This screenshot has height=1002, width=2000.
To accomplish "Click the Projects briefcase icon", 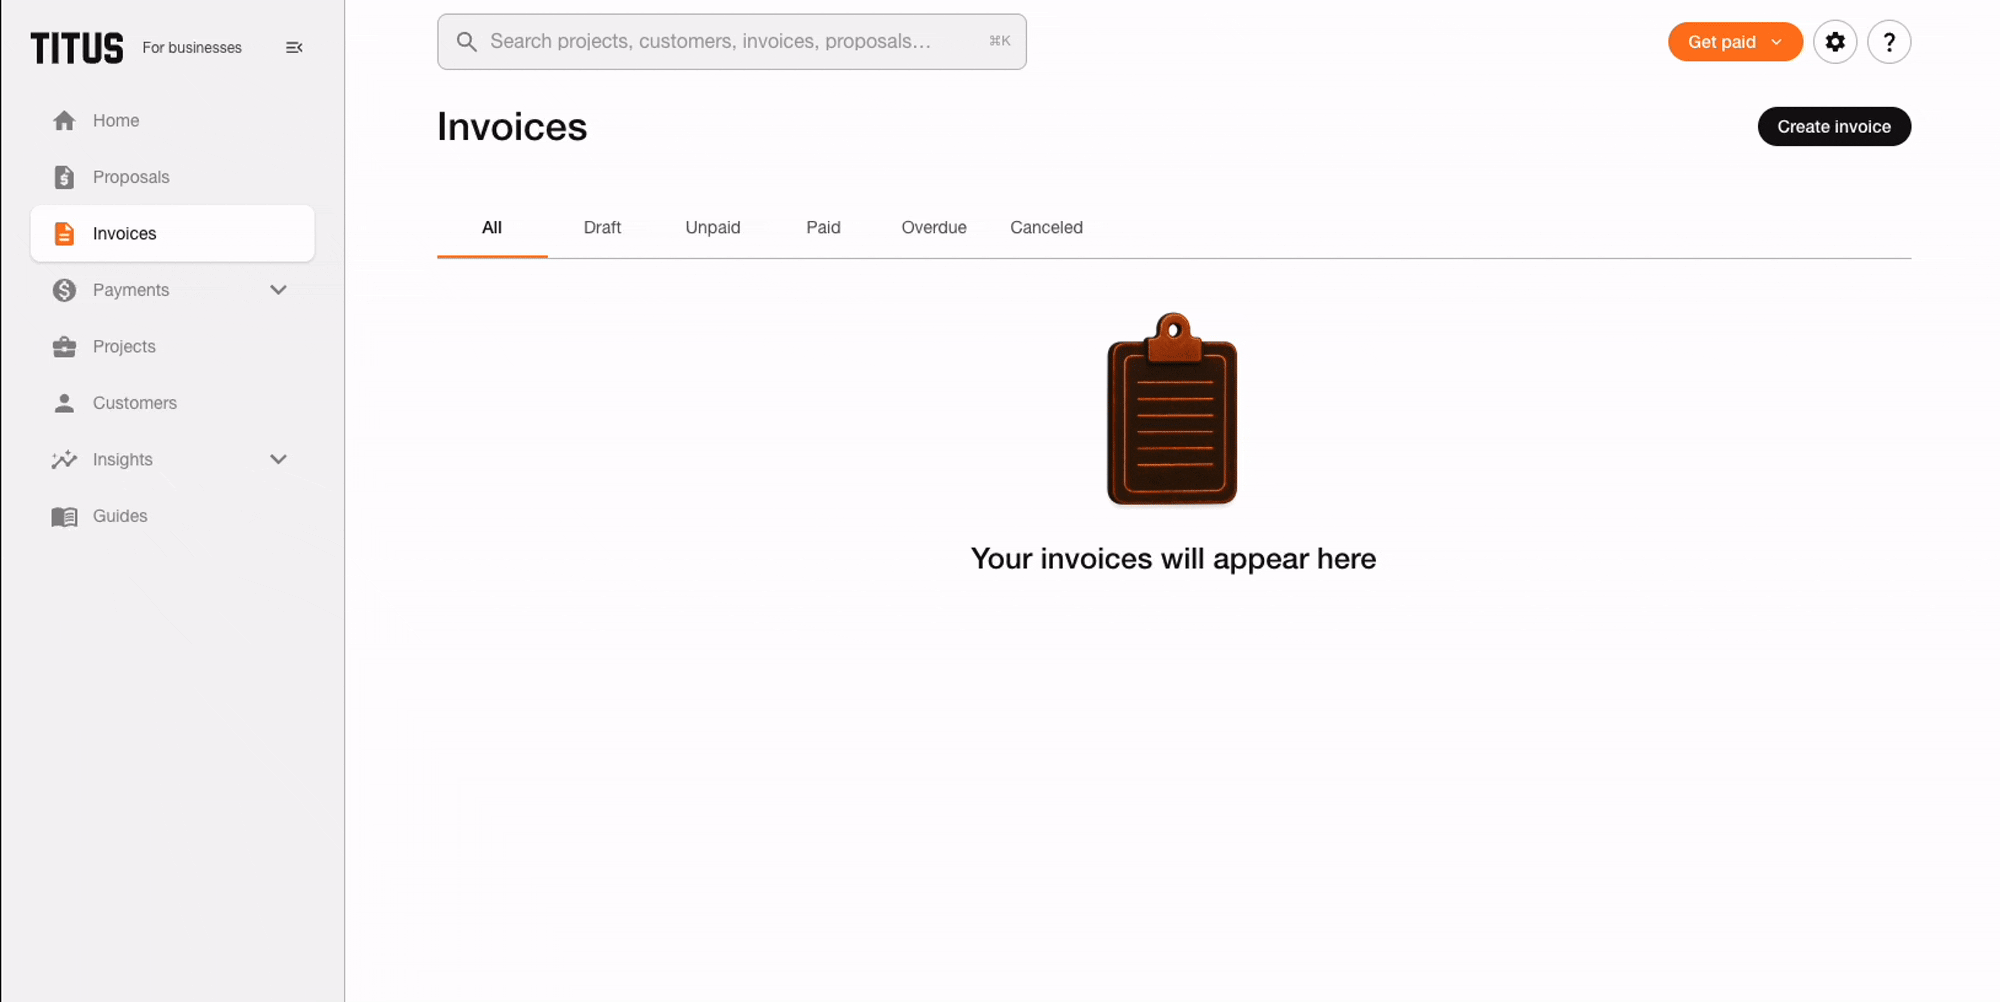I will pyautogui.click(x=64, y=346).
